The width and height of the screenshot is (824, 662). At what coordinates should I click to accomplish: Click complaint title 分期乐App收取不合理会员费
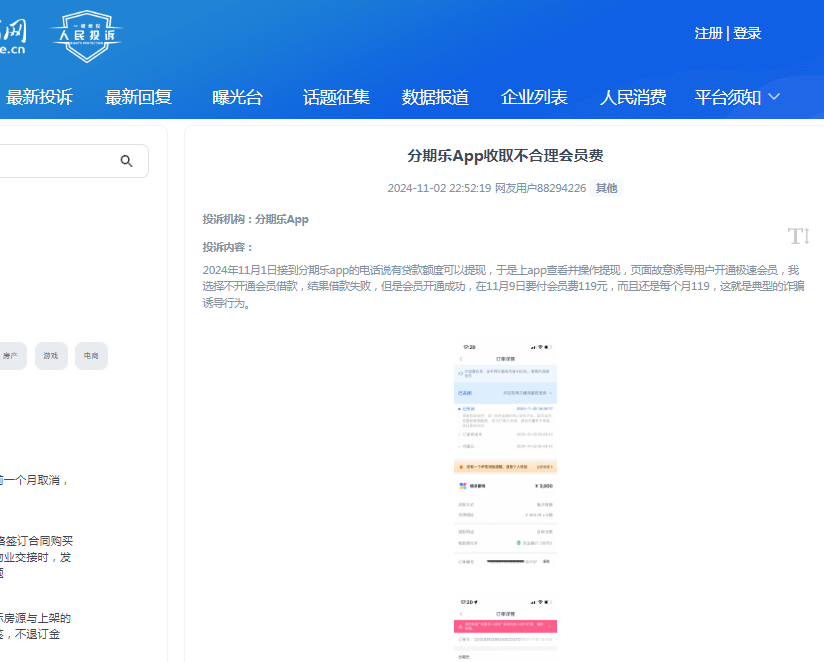pos(505,156)
